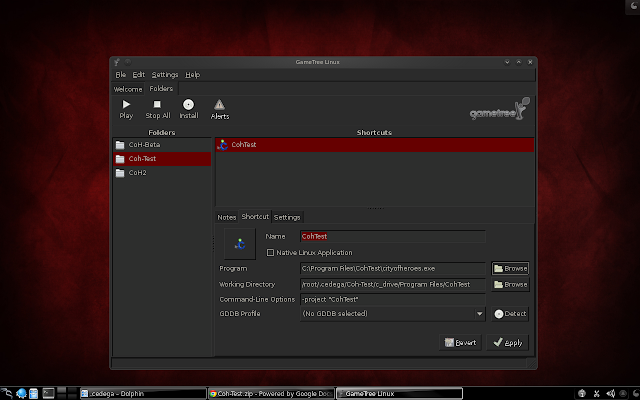Viewport: 640px width, 400px height.
Task: Click the Name input field
Action: tap(392, 236)
